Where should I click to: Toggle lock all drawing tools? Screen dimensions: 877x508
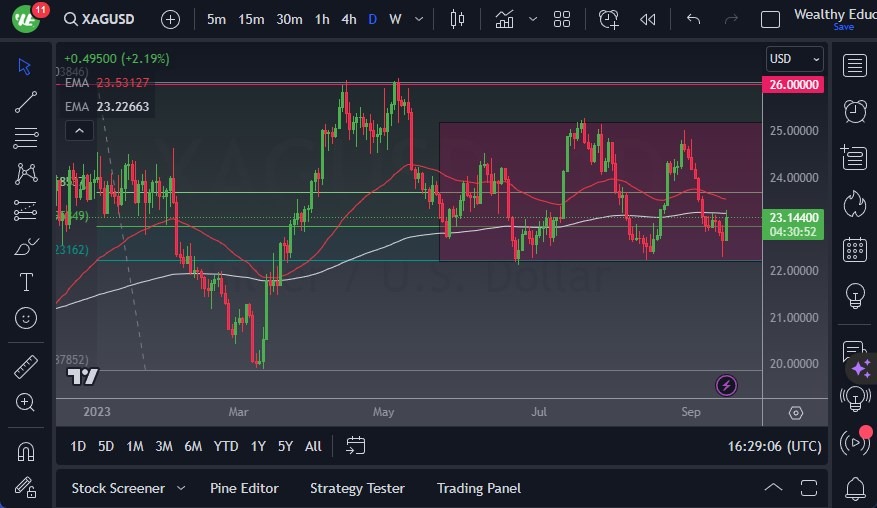pyautogui.click(x=26, y=487)
